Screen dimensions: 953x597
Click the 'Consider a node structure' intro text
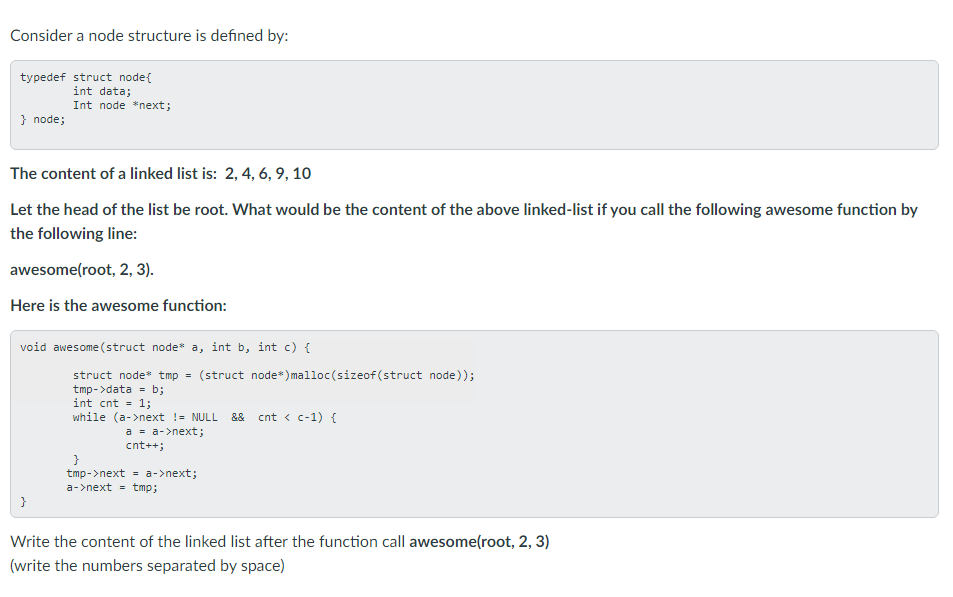point(149,36)
